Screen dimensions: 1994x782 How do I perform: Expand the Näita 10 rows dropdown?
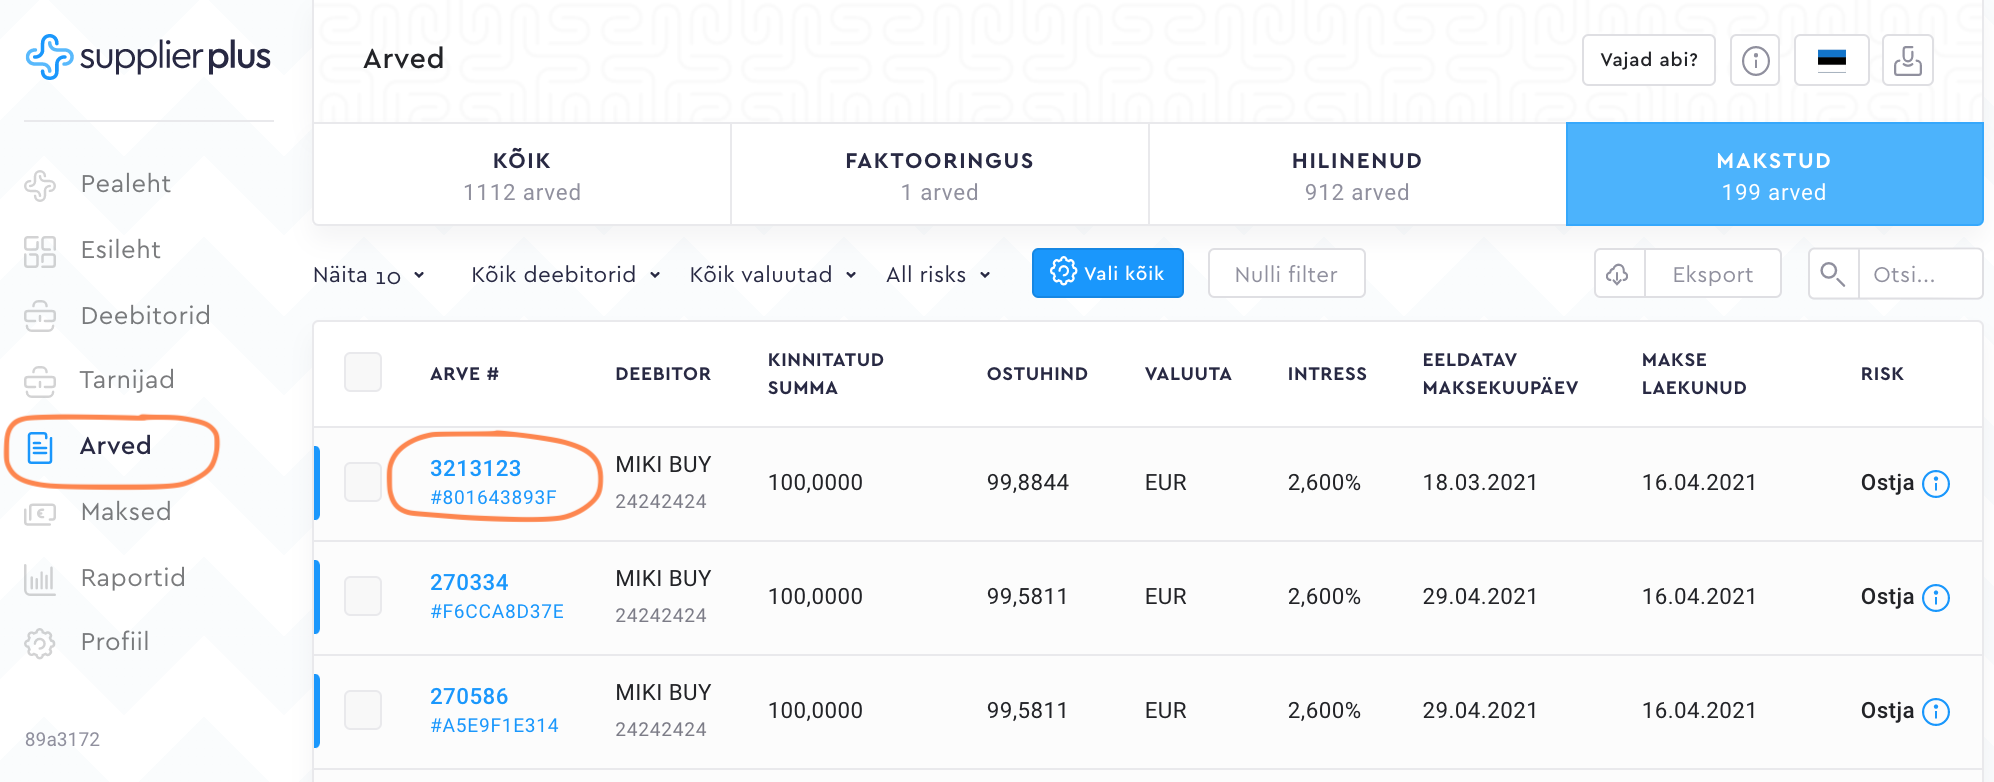(369, 275)
